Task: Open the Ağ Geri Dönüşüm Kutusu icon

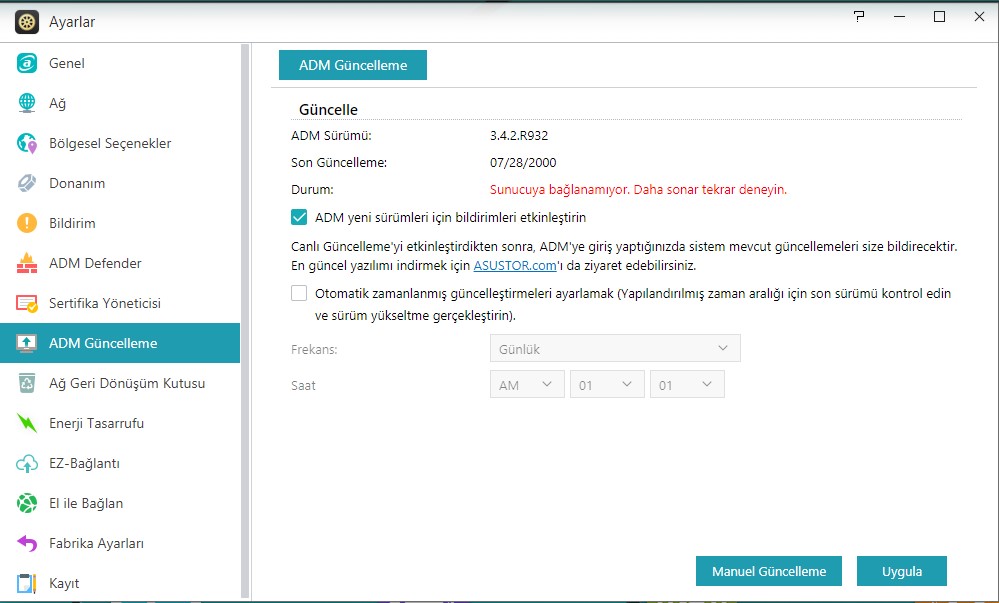Action: (x=28, y=383)
